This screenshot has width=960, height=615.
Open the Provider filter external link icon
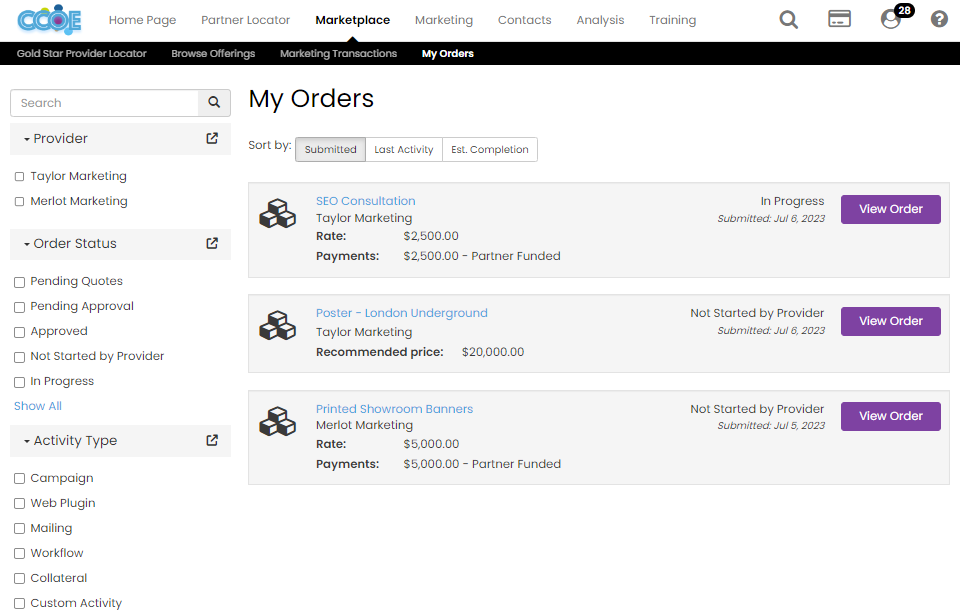(x=211, y=139)
